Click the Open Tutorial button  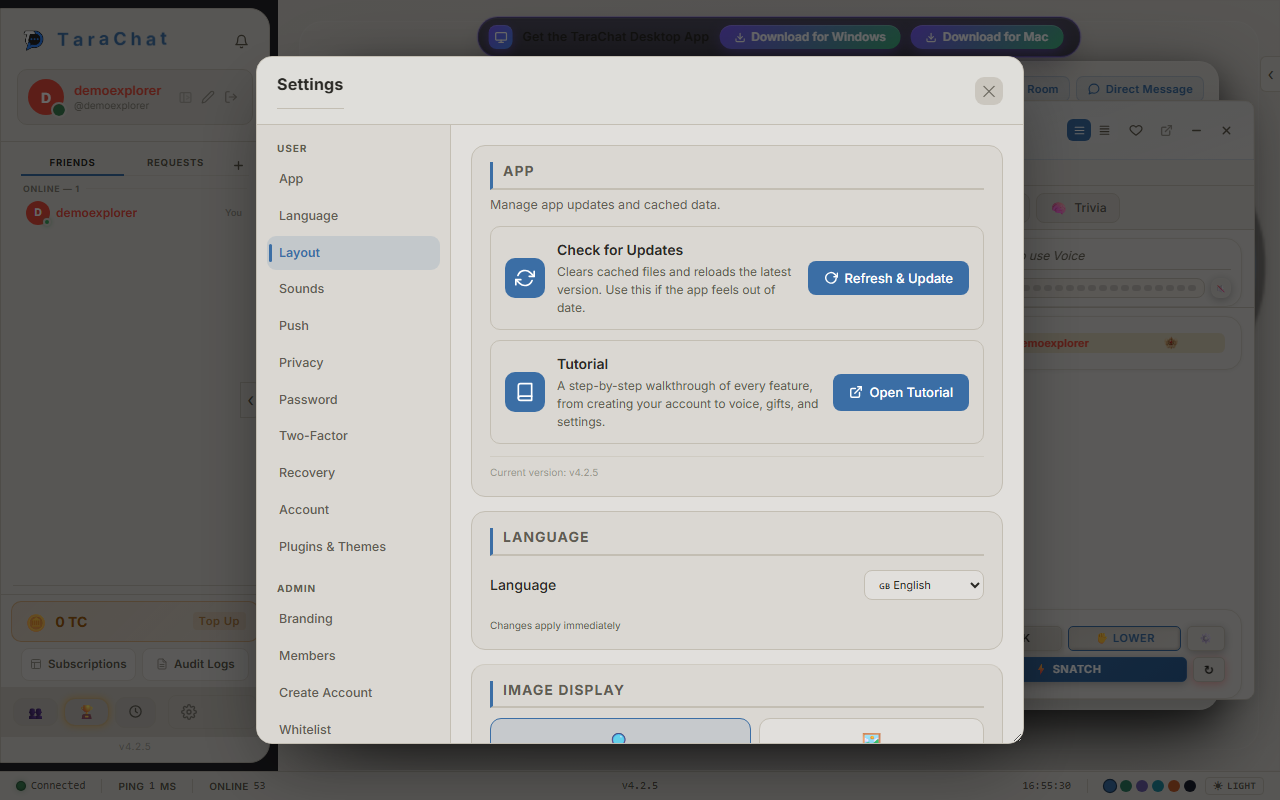tap(901, 392)
